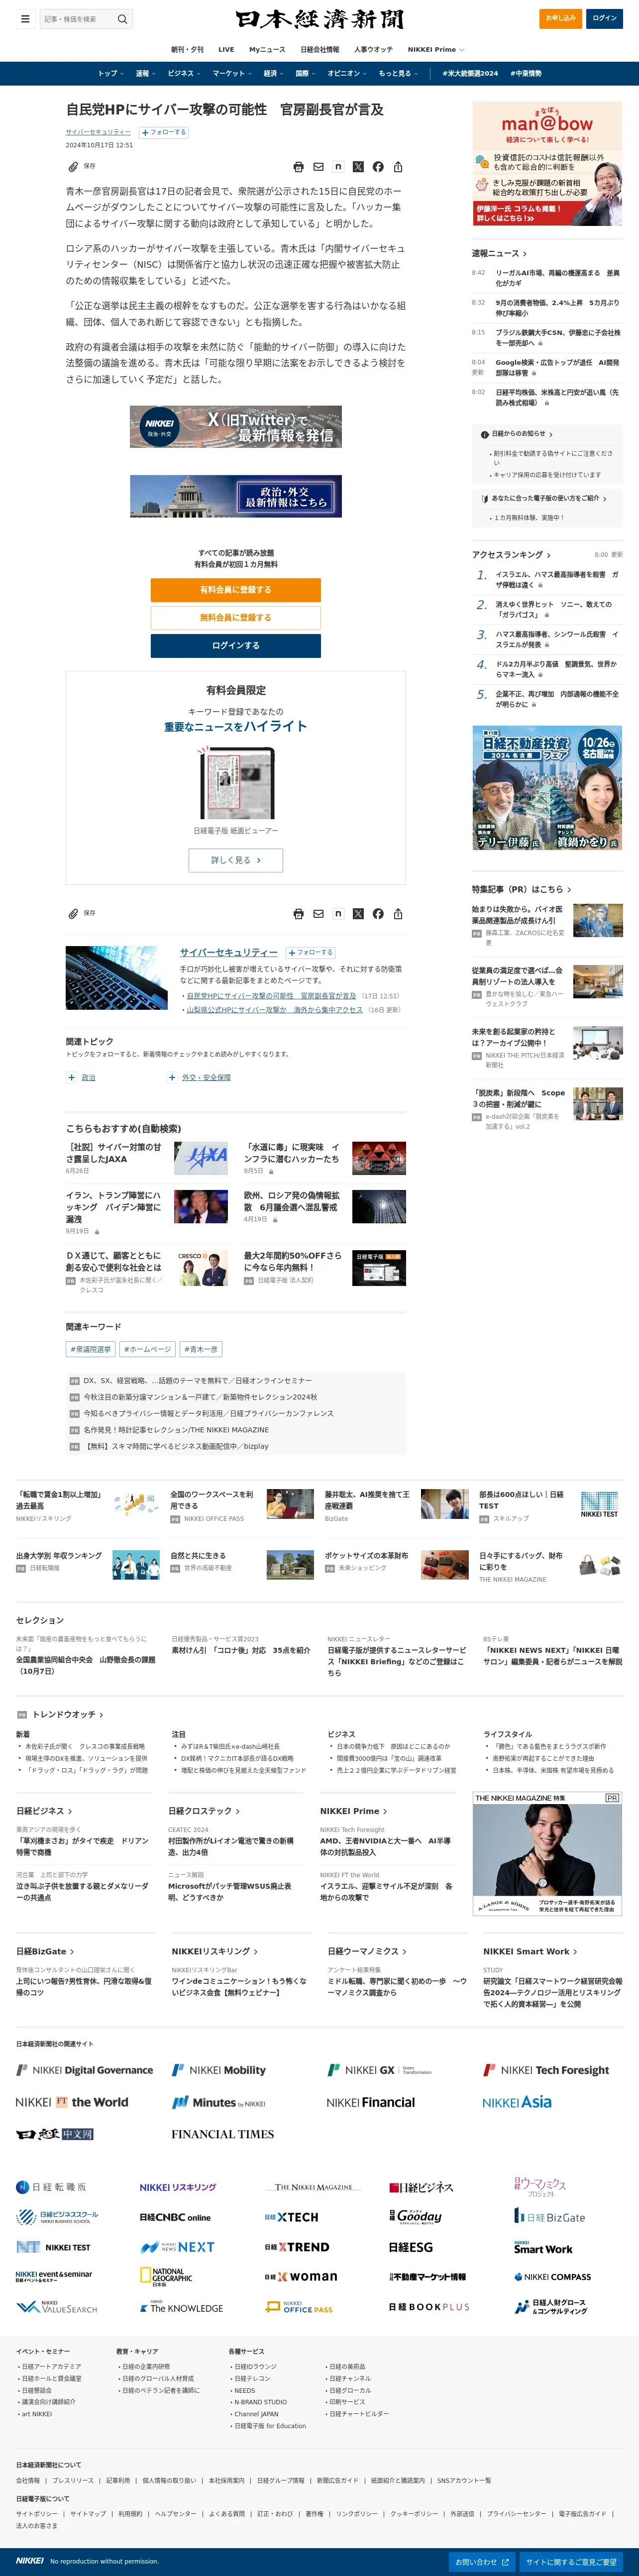Viewport: 639px width, 2576px height.
Task: Share to note using icon under headline
Action: (338, 167)
